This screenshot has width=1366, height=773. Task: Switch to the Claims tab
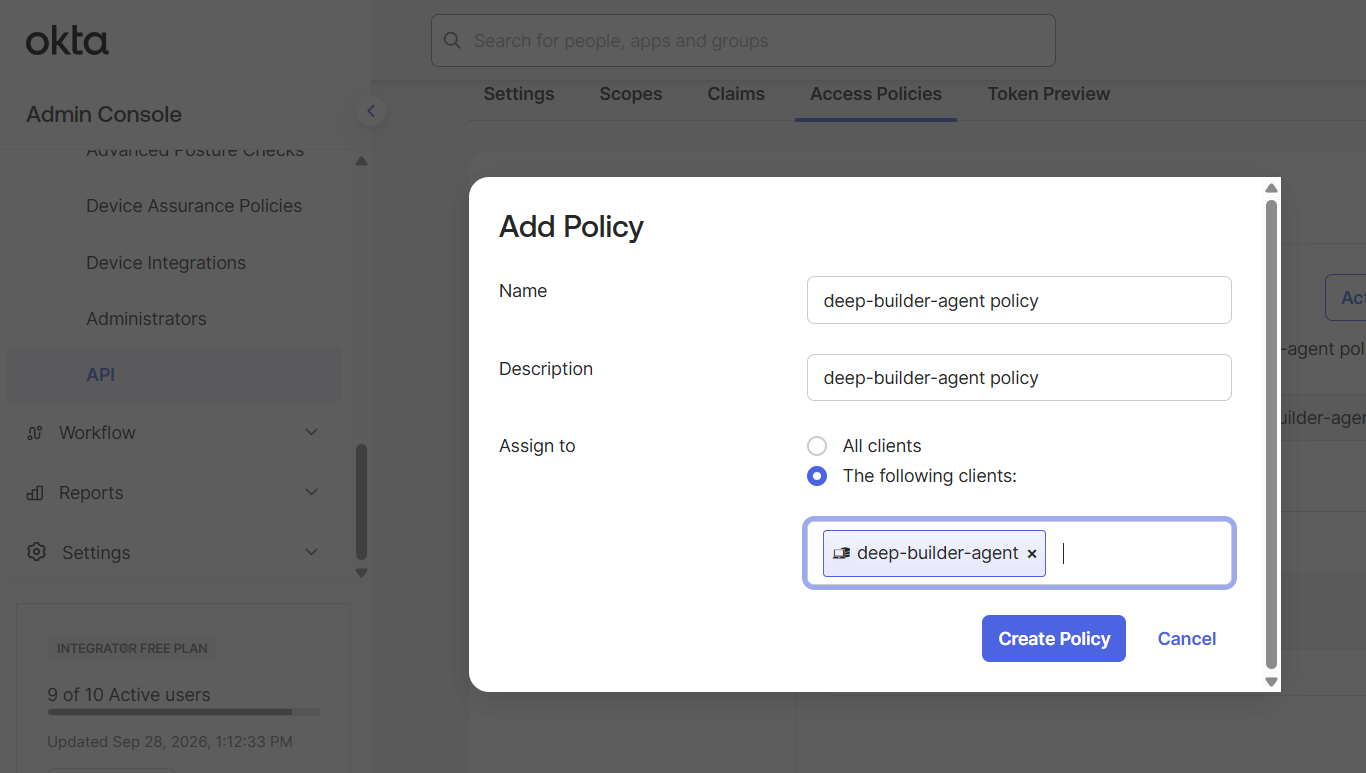[x=736, y=94]
